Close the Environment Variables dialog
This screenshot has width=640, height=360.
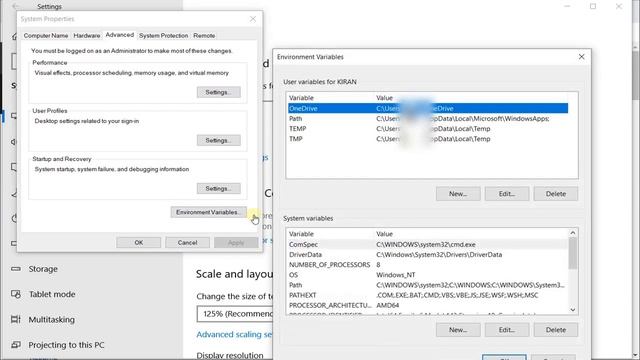[582, 57]
